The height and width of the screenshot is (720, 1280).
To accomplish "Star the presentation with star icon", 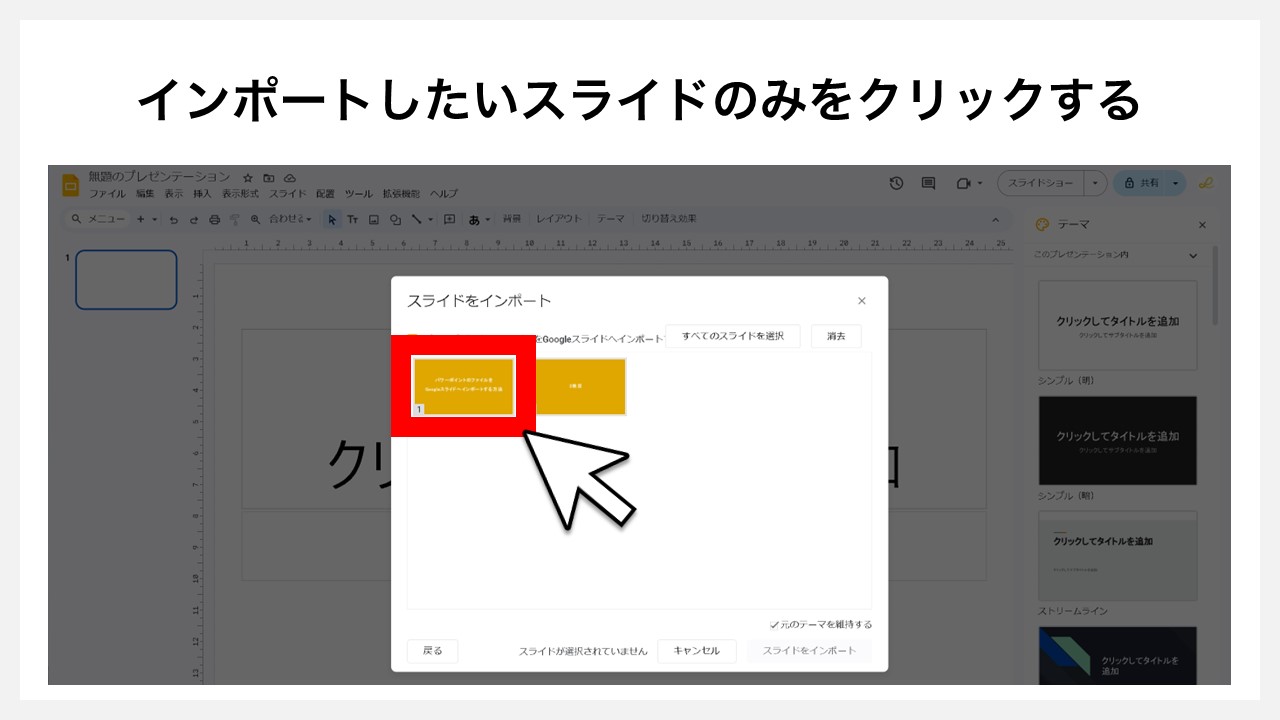I will click(248, 178).
